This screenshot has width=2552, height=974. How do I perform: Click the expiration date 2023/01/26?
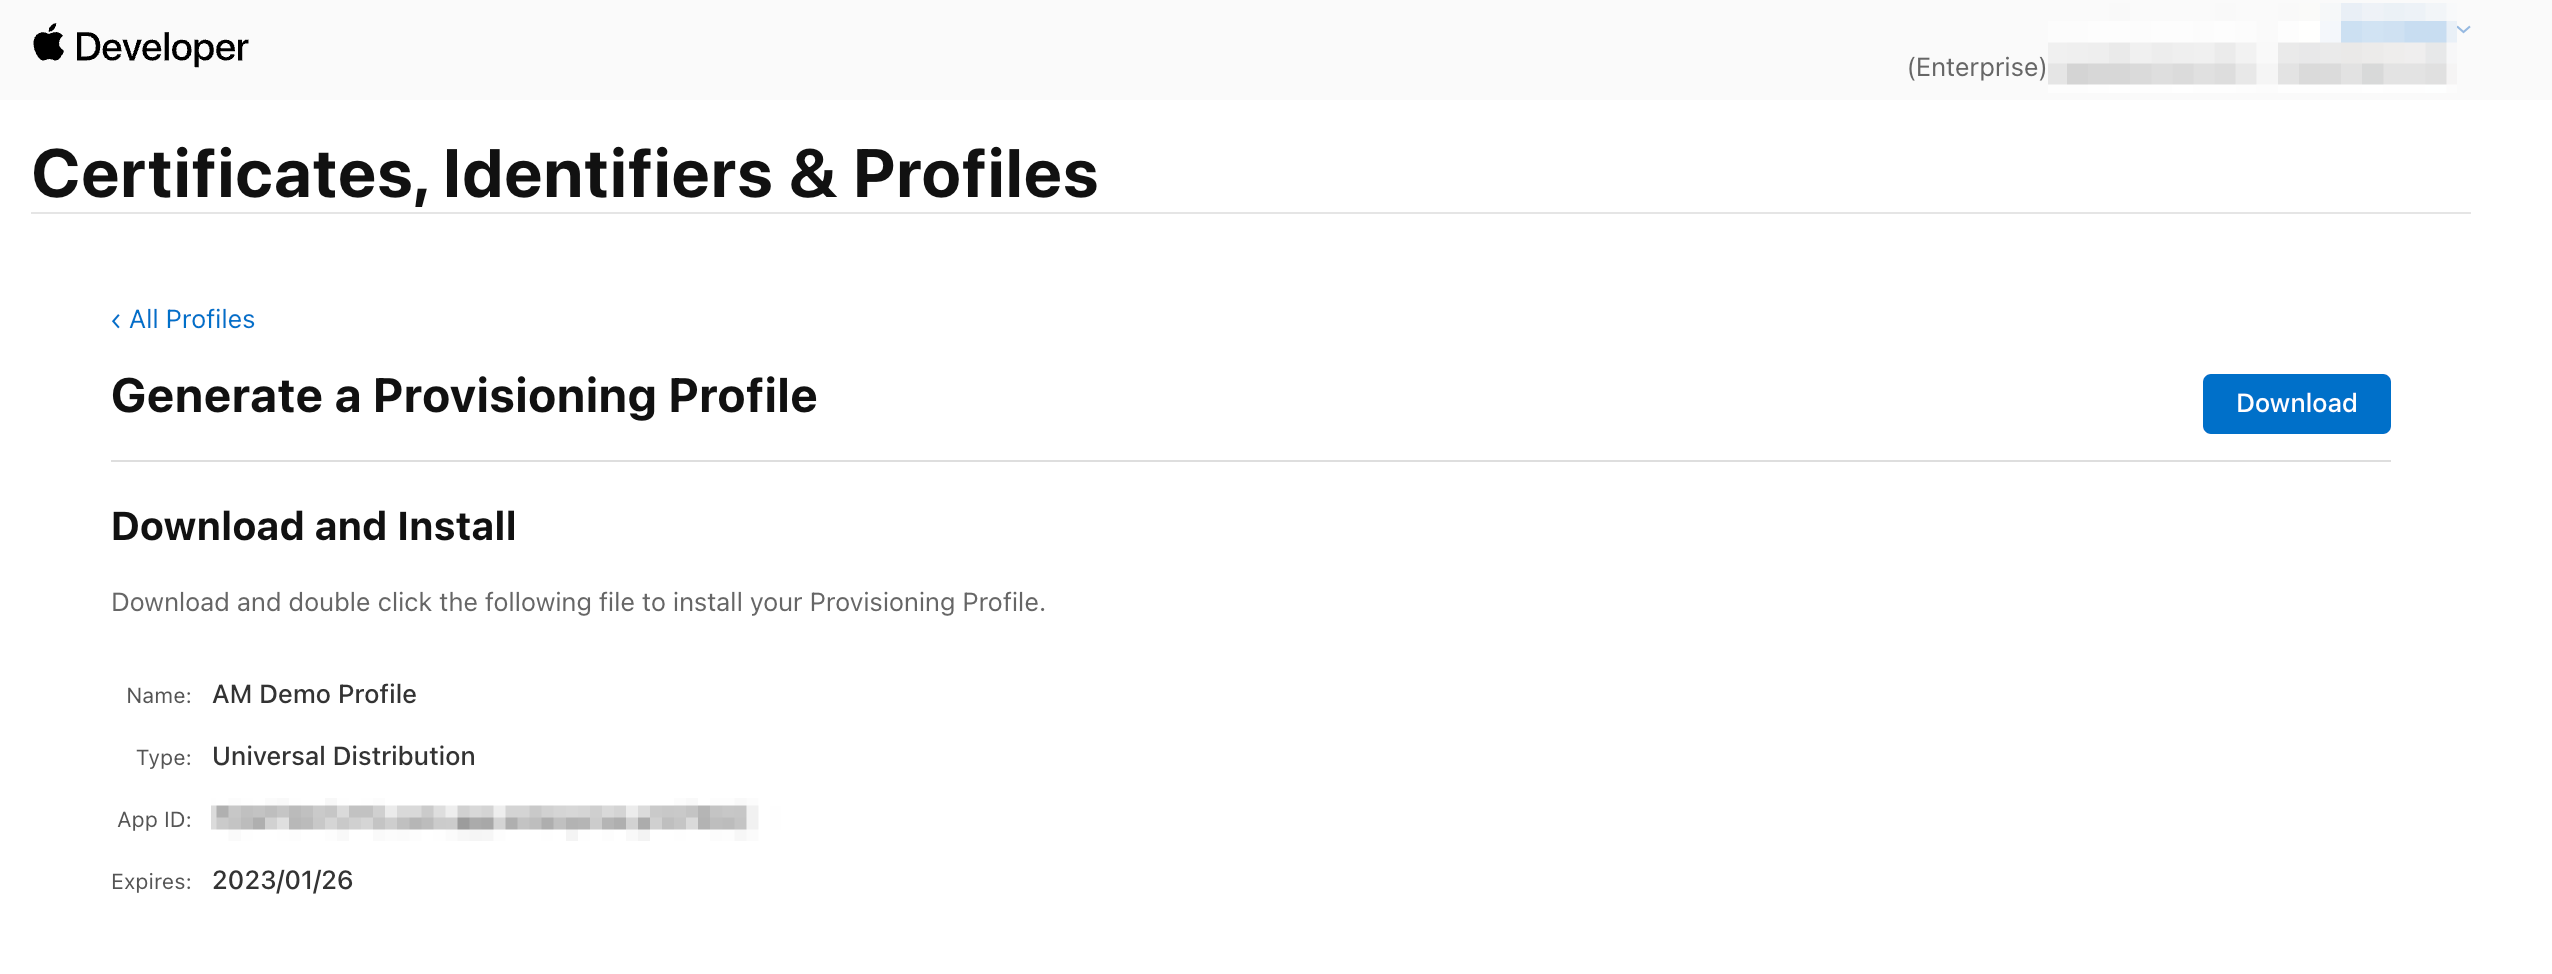(282, 880)
